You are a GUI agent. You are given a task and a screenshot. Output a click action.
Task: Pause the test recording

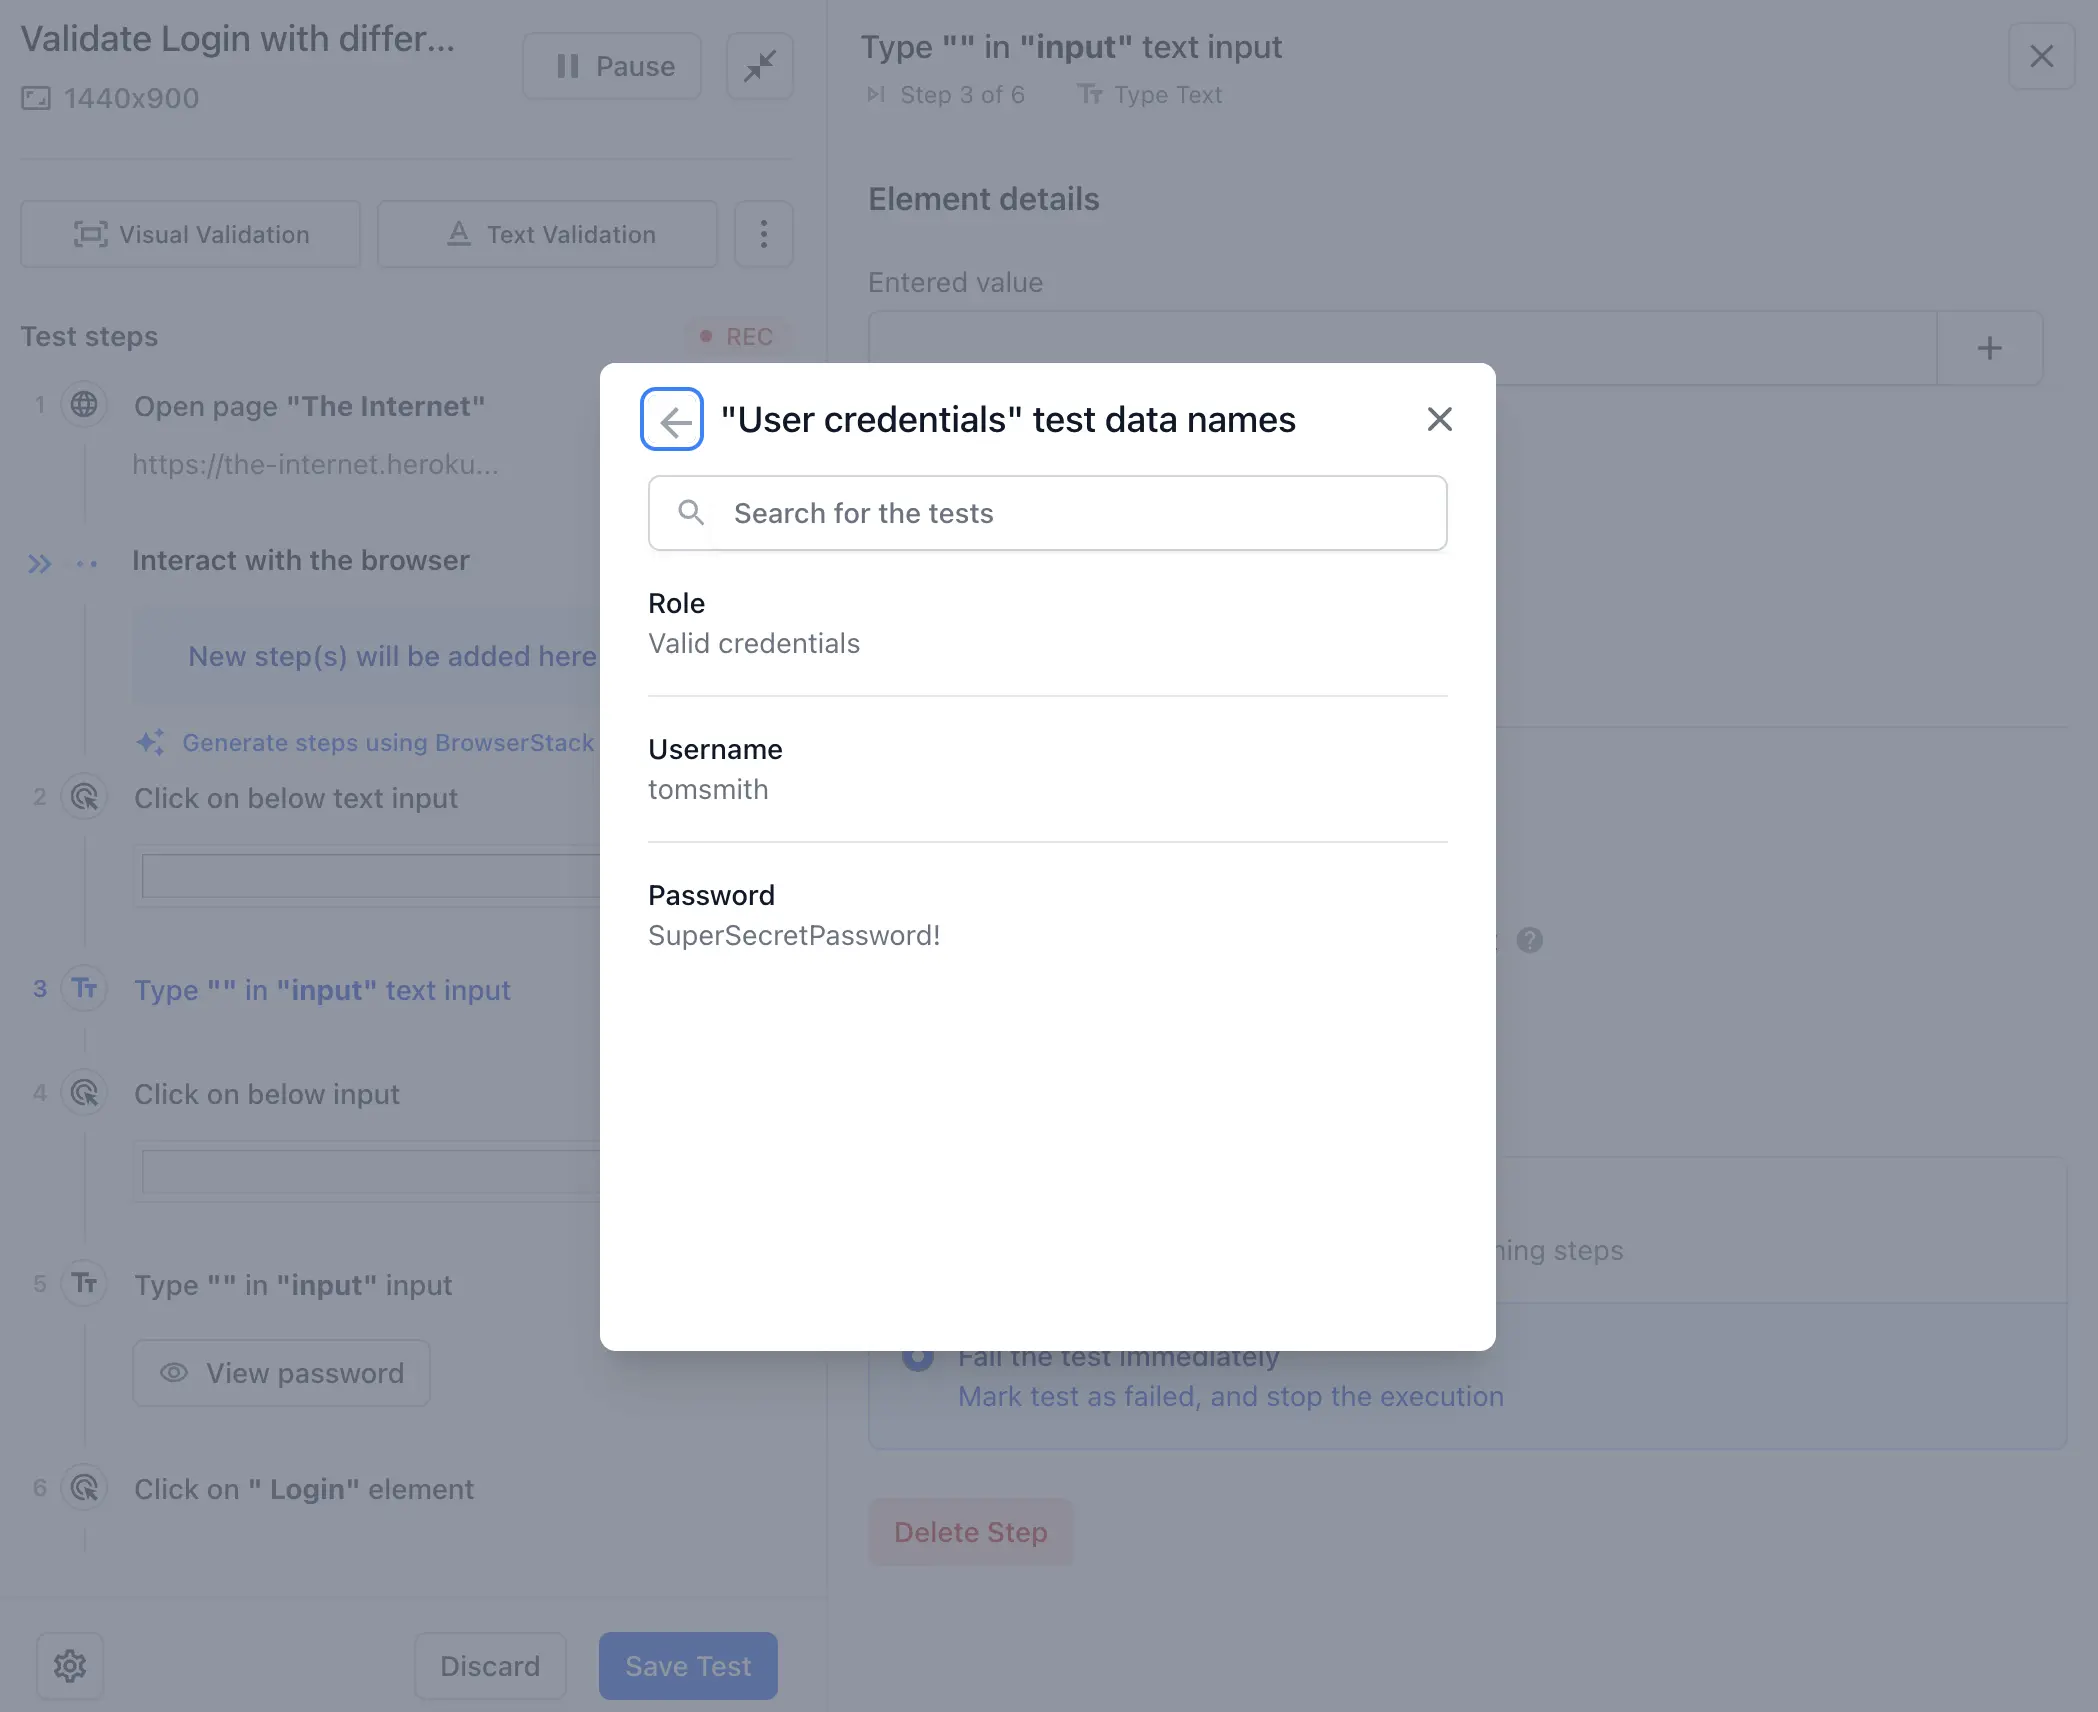pyautogui.click(x=612, y=67)
